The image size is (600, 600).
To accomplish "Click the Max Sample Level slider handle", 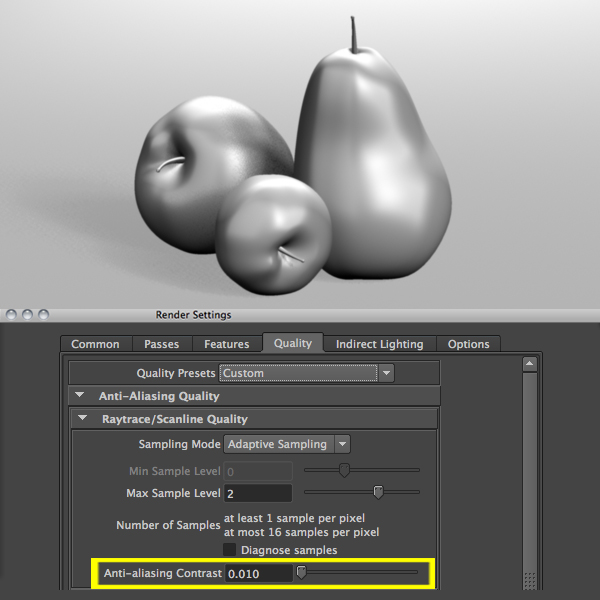I will click(x=378, y=492).
